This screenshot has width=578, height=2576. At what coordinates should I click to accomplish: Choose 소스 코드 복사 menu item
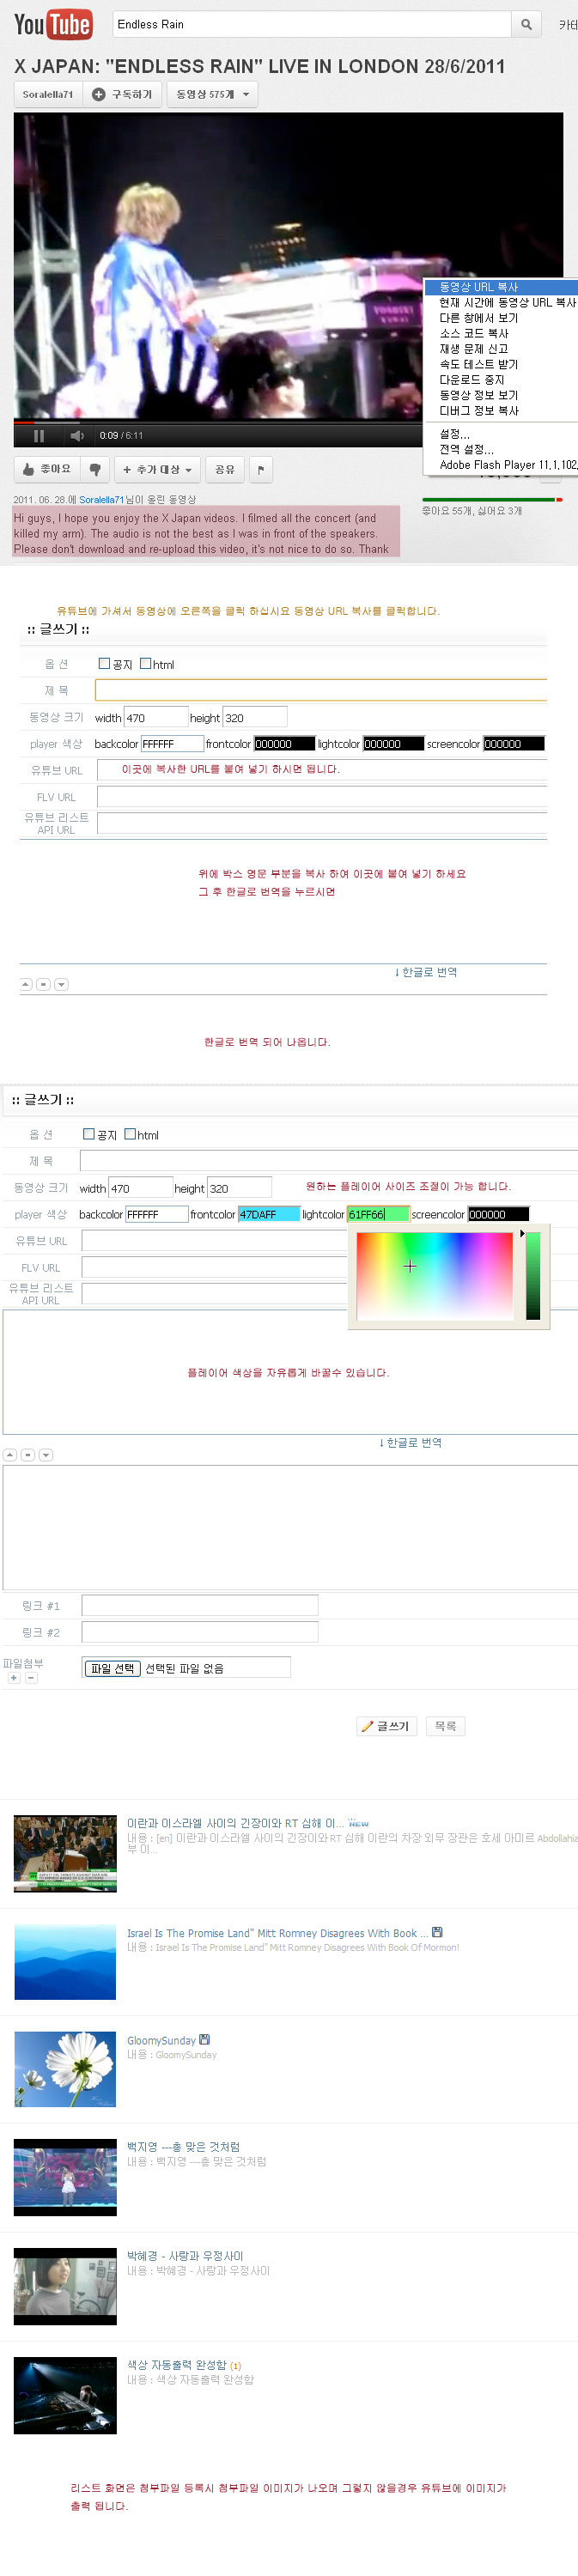[x=501, y=333]
